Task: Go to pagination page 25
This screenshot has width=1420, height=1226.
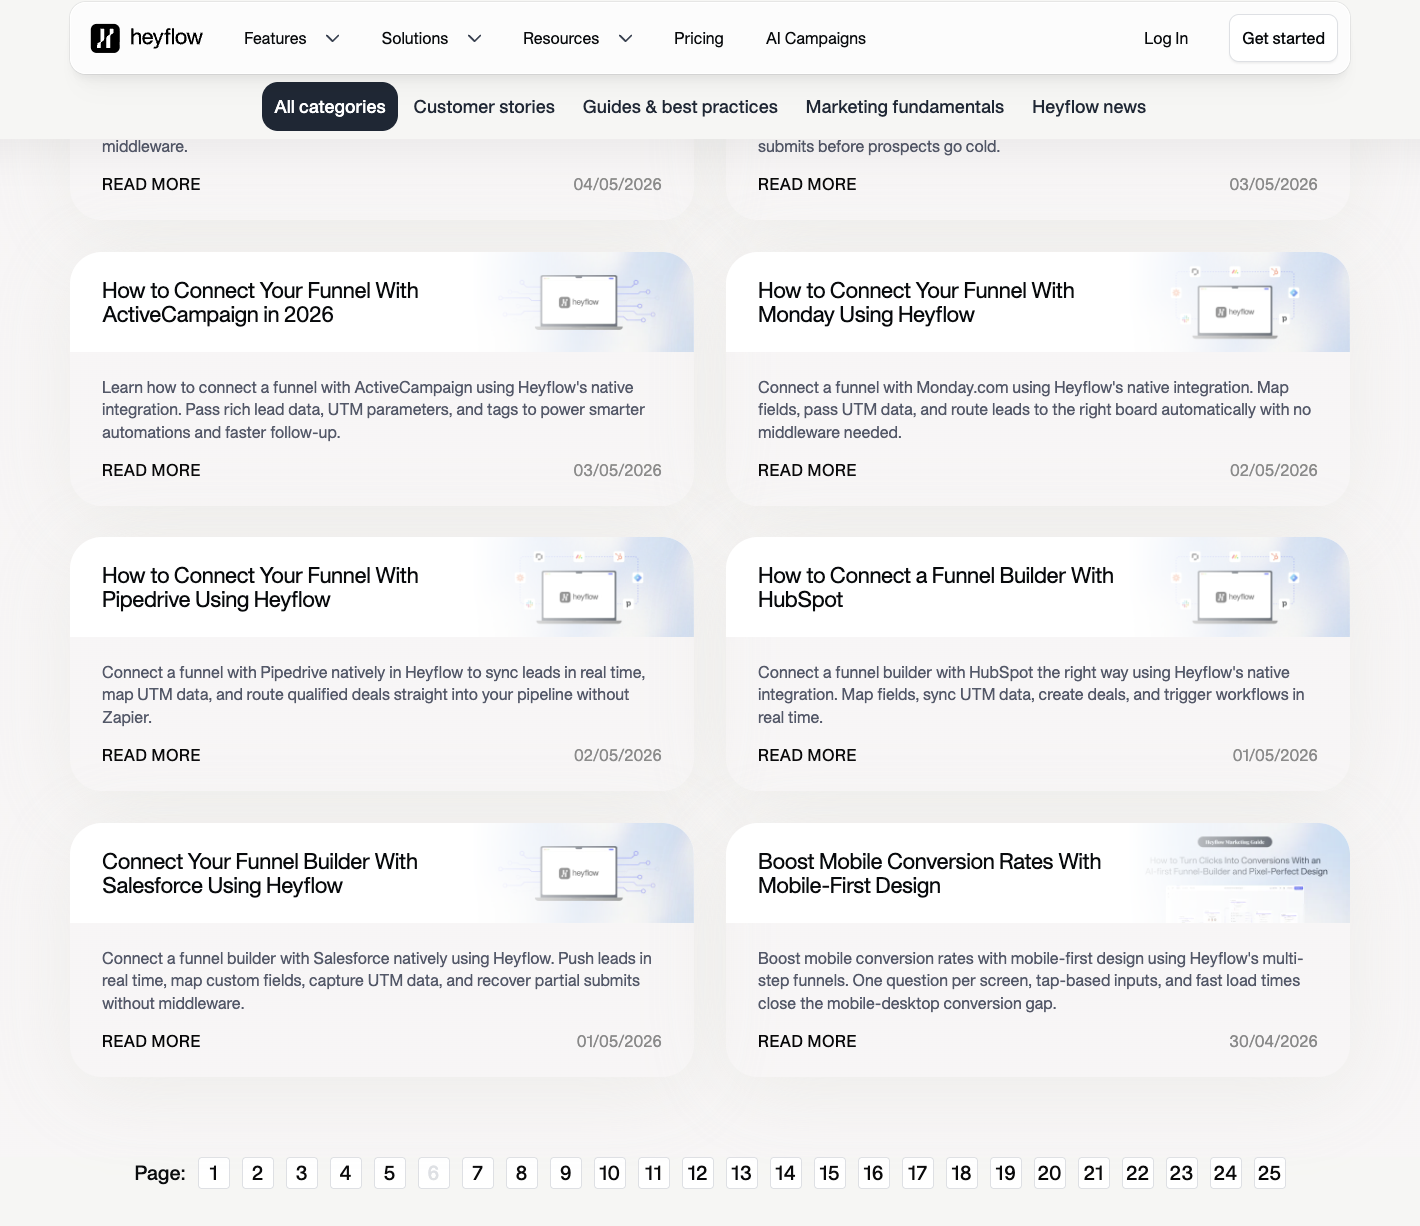Action: (1270, 1173)
